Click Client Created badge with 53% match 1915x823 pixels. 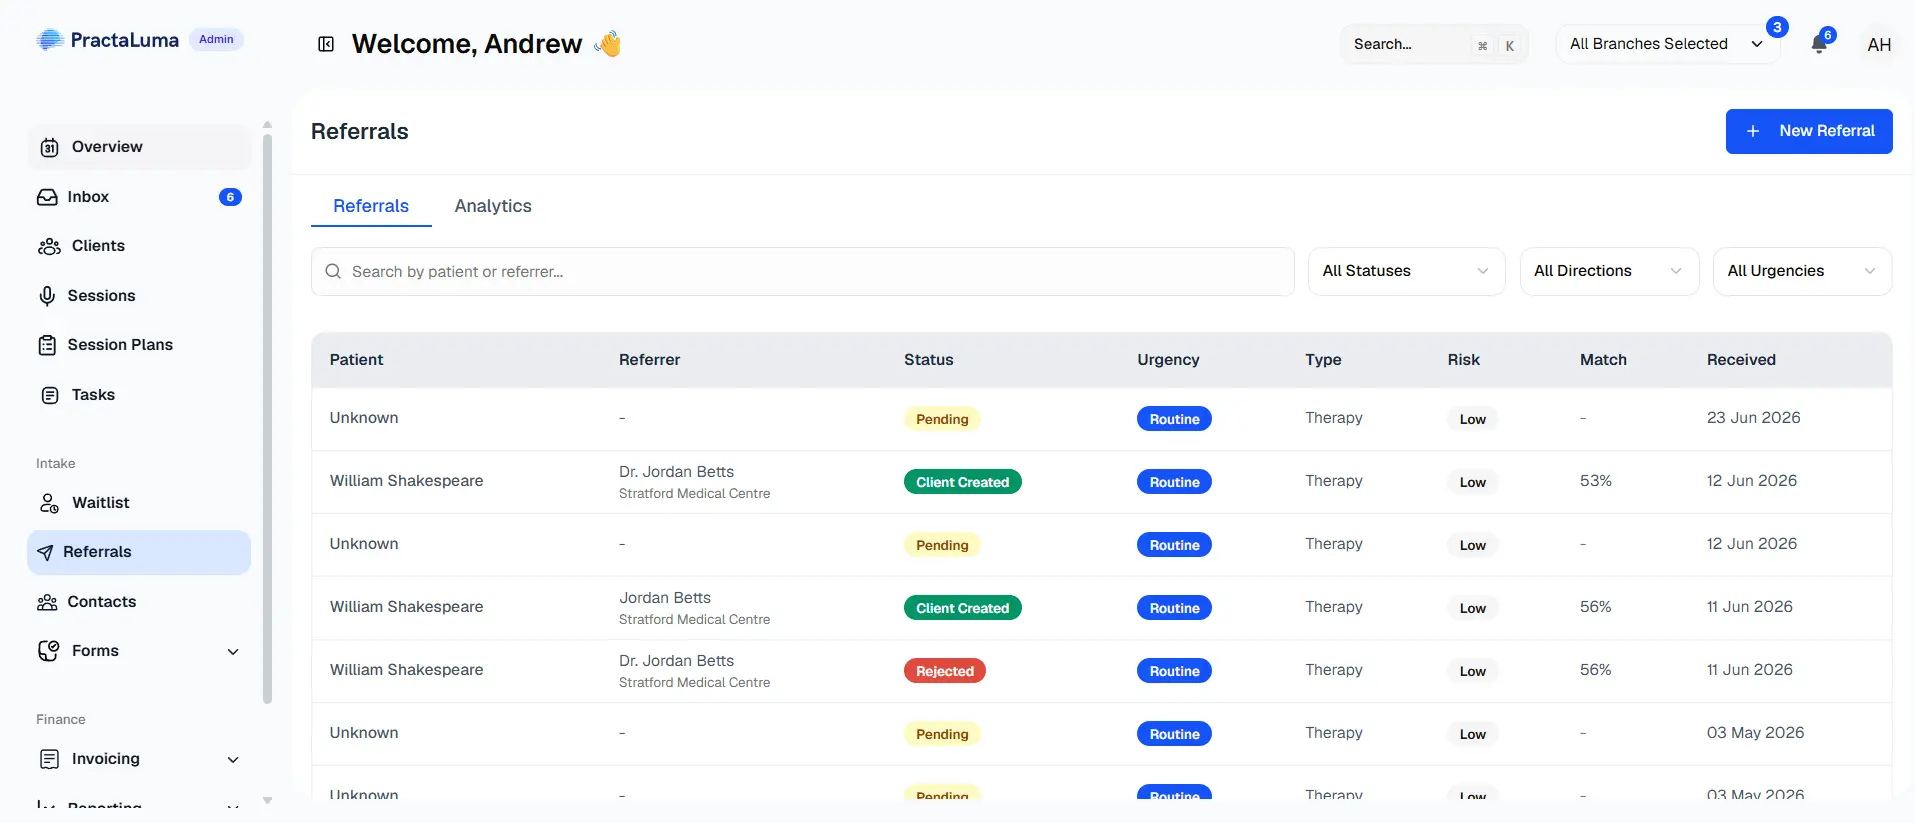tap(962, 482)
